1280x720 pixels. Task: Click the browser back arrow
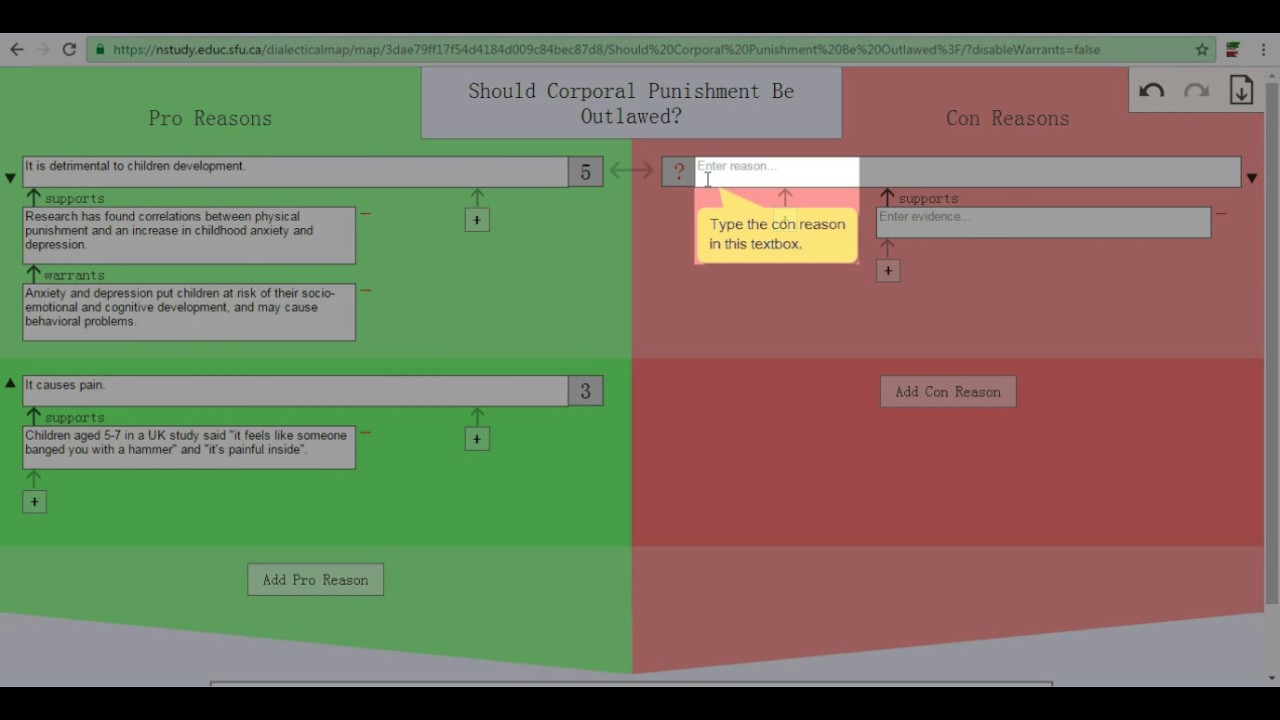(x=17, y=49)
